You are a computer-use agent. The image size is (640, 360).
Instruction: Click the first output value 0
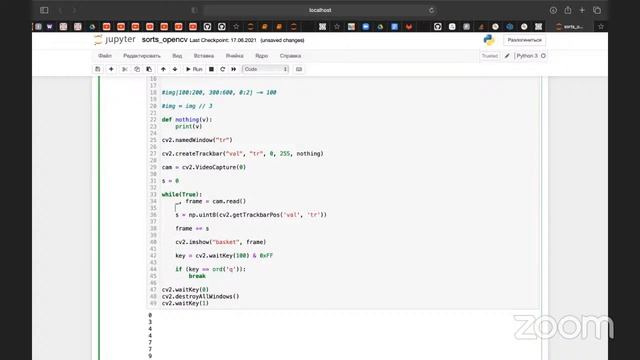click(x=150, y=315)
